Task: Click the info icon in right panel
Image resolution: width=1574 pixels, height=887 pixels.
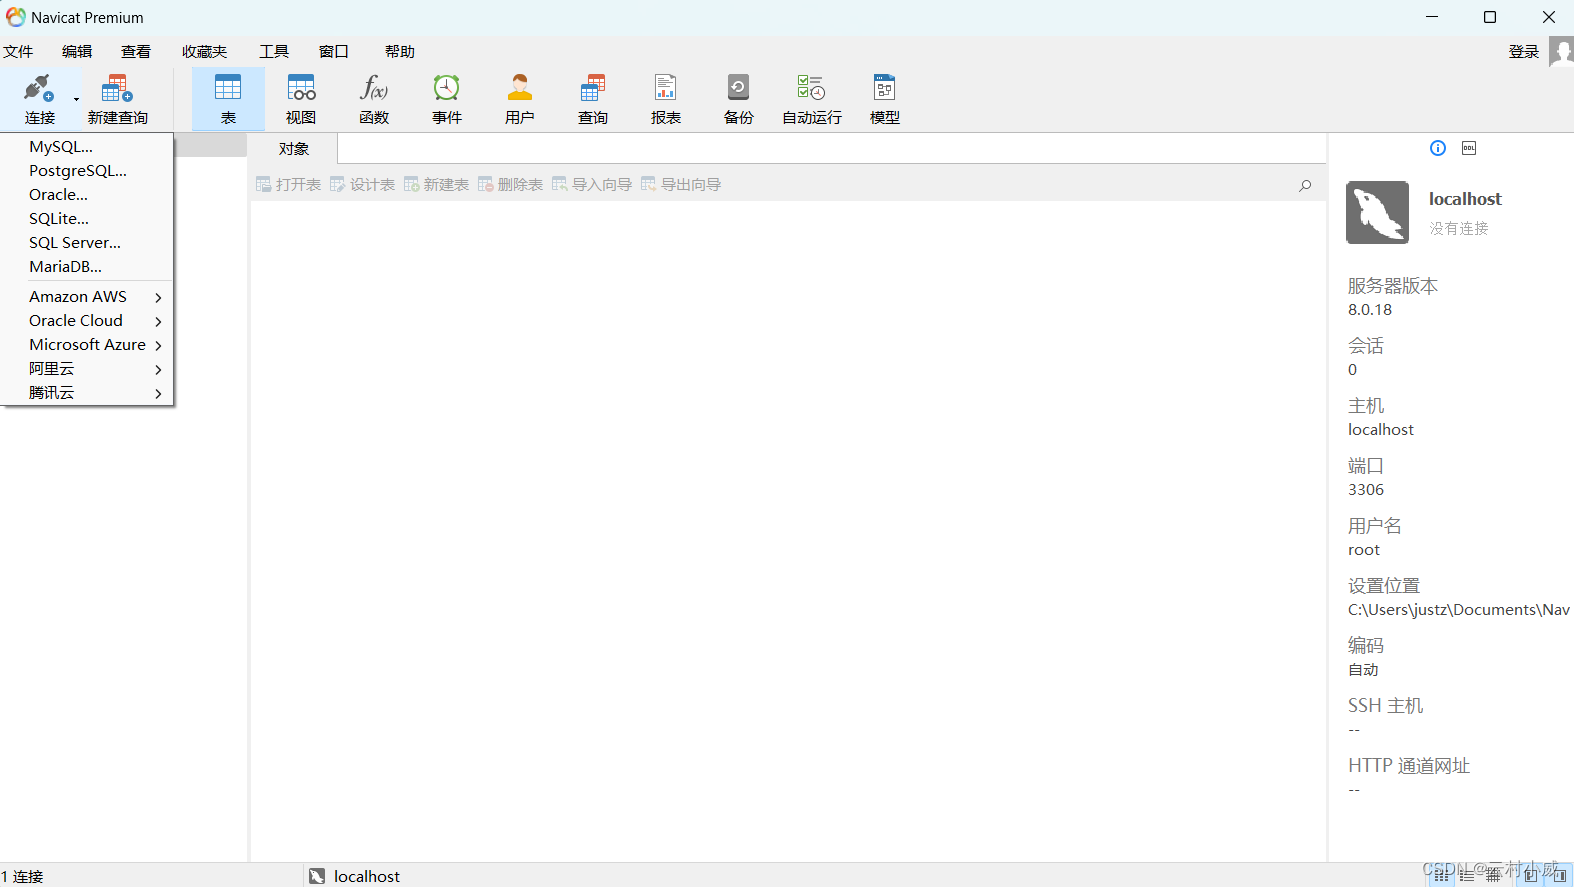Action: [x=1438, y=148]
